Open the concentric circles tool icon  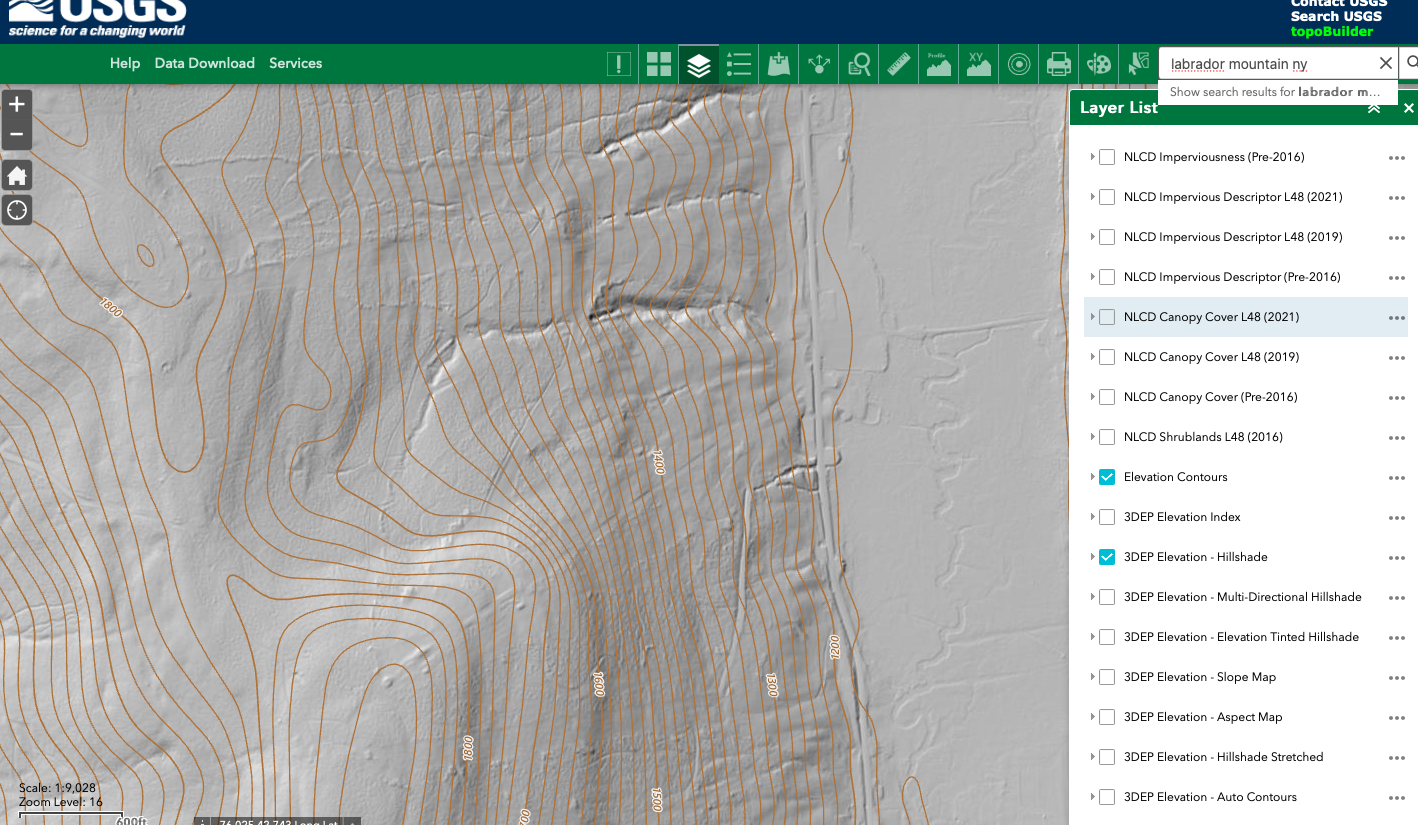tap(1019, 64)
